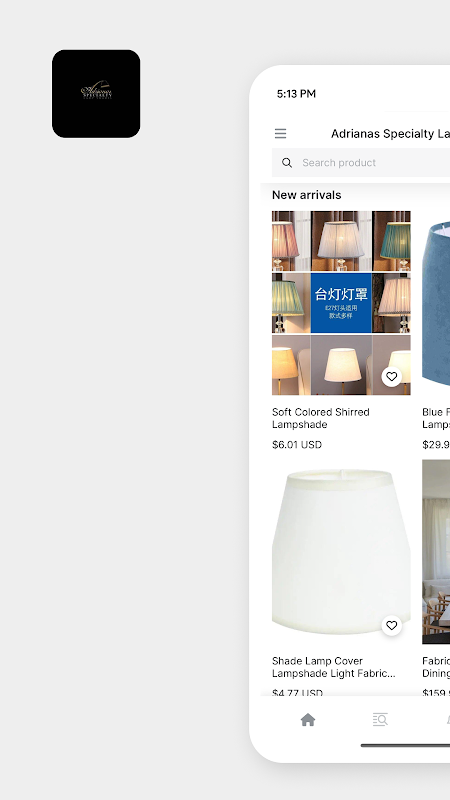Open Soft Colored Shirred Lampshade title
The width and height of the screenshot is (450, 800).
pos(321,418)
